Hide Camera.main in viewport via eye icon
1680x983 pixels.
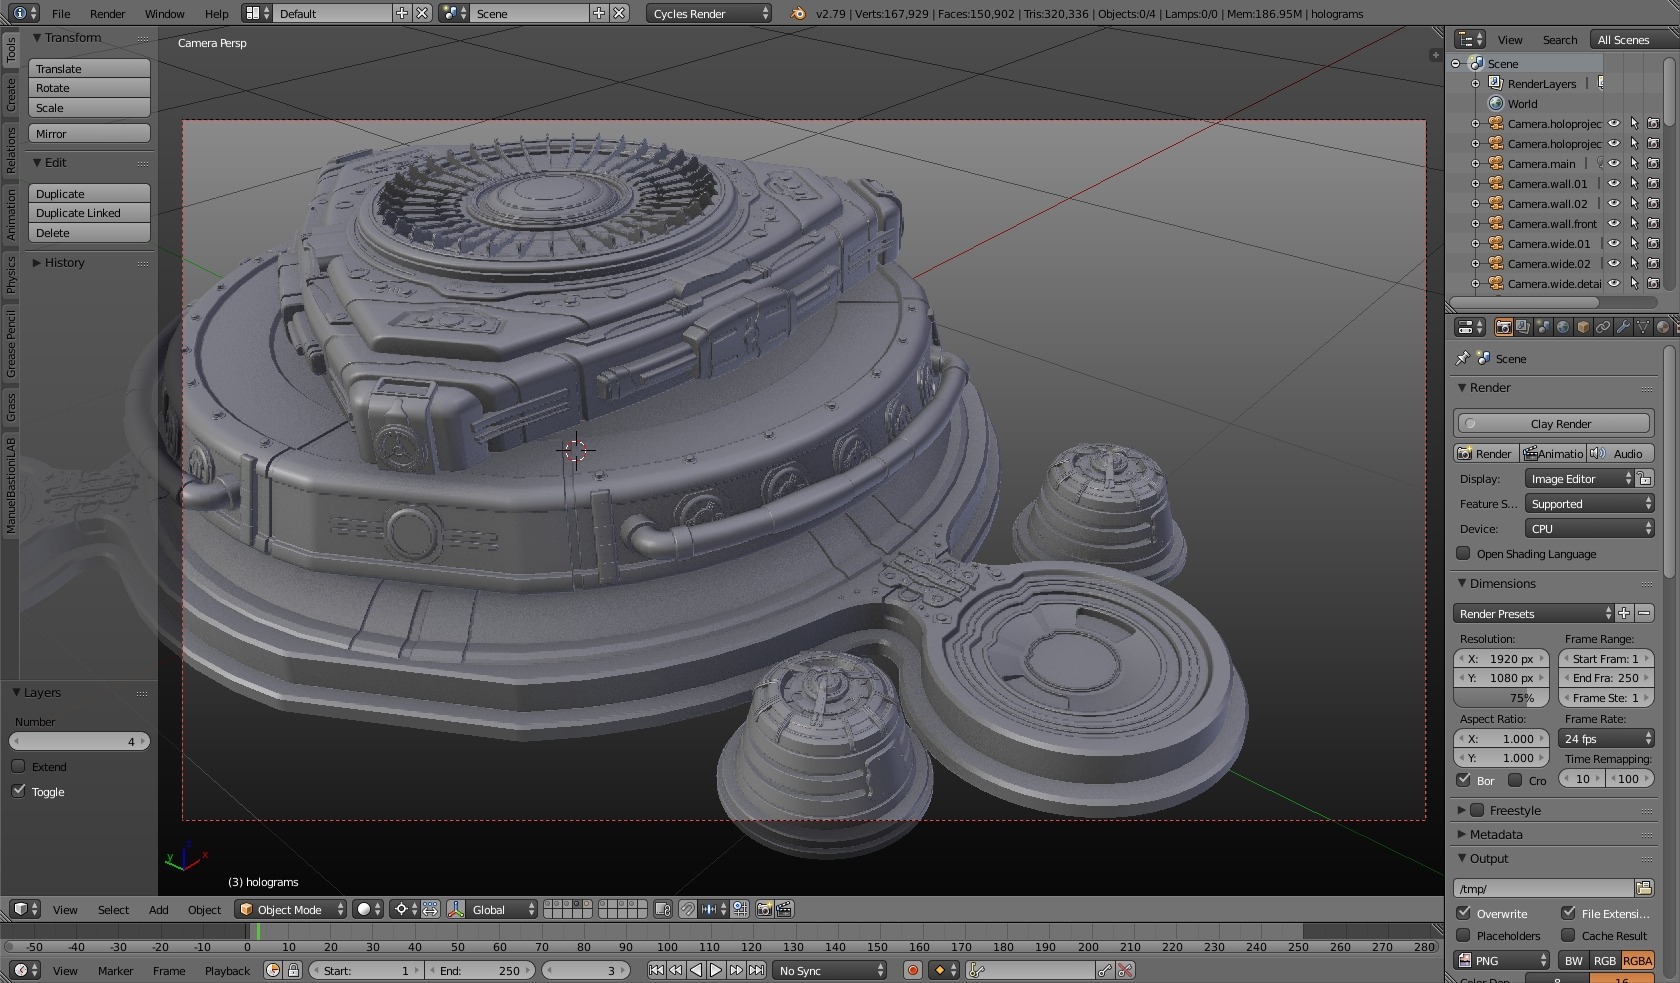[1613, 163]
